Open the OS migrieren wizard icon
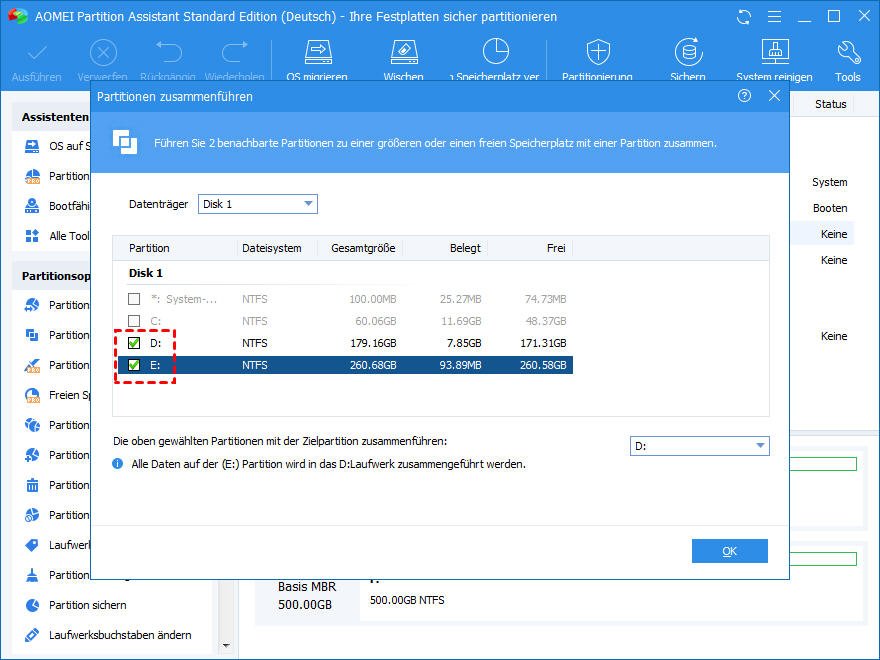The image size is (880, 660). [x=317, y=54]
